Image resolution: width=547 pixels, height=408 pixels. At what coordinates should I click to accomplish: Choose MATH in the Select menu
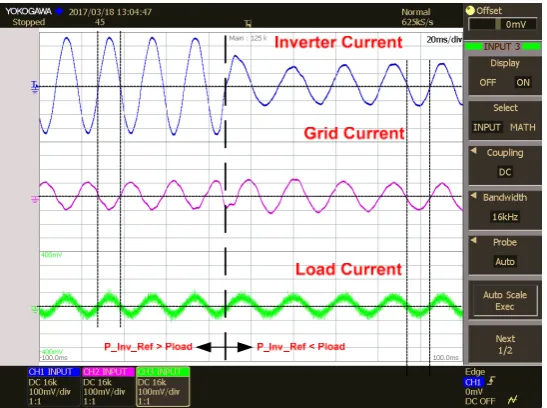[522, 127]
